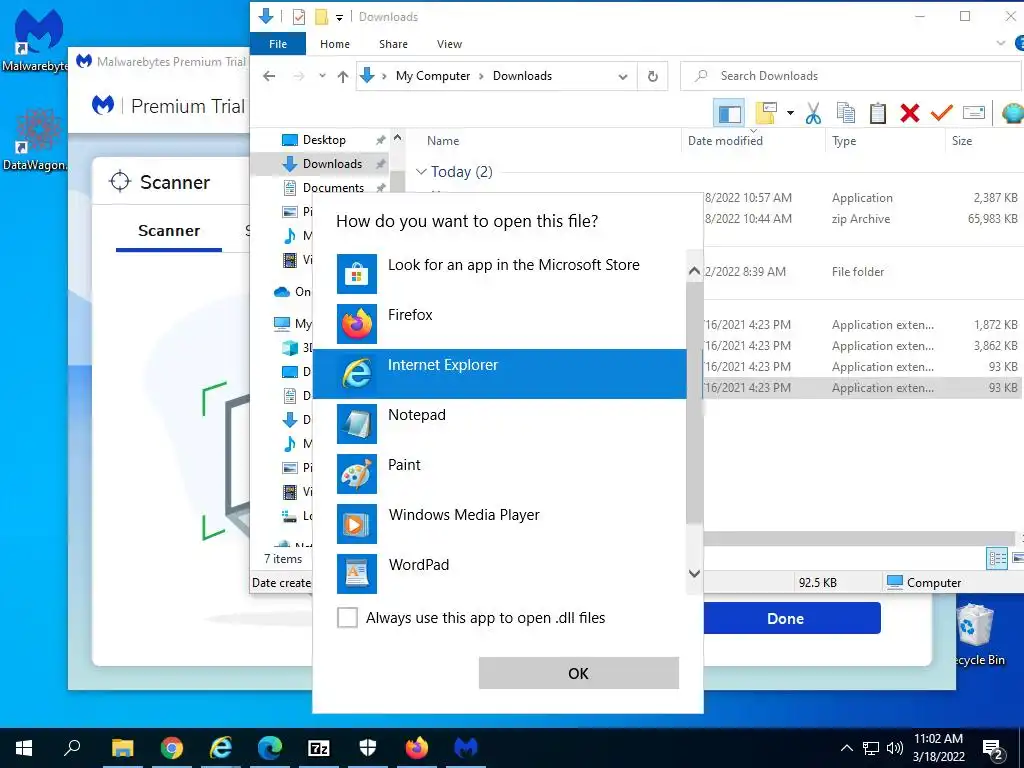1024x768 pixels.
Task: Pick Notepad from the open-with list
Action: tap(500, 423)
